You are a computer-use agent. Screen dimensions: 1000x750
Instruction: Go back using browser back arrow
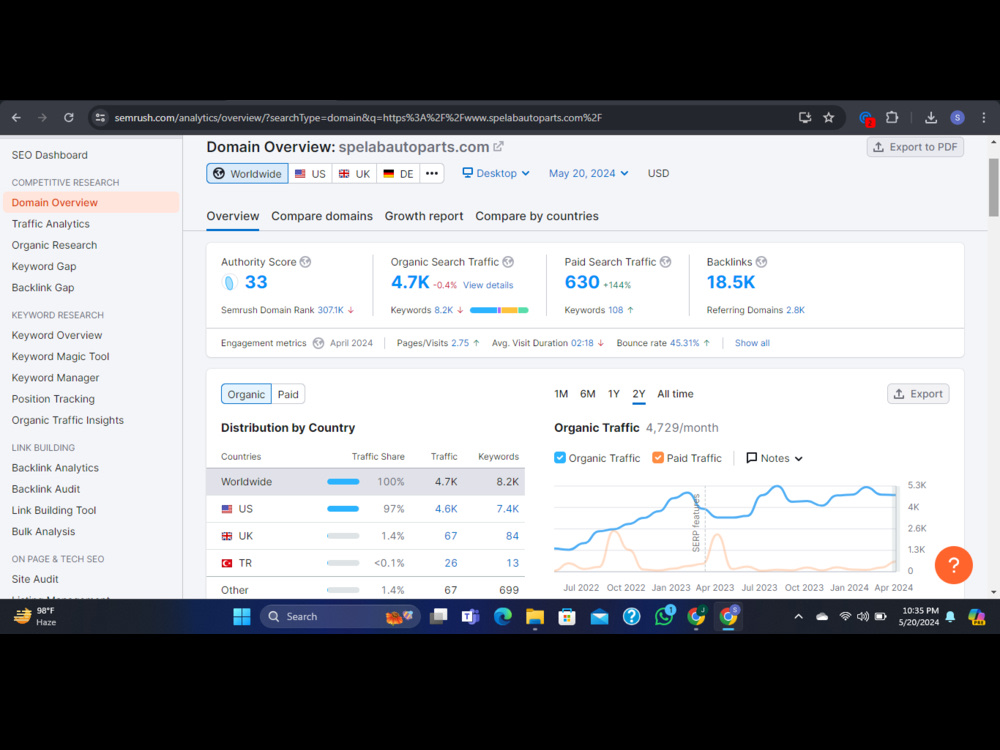click(x=17, y=117)
